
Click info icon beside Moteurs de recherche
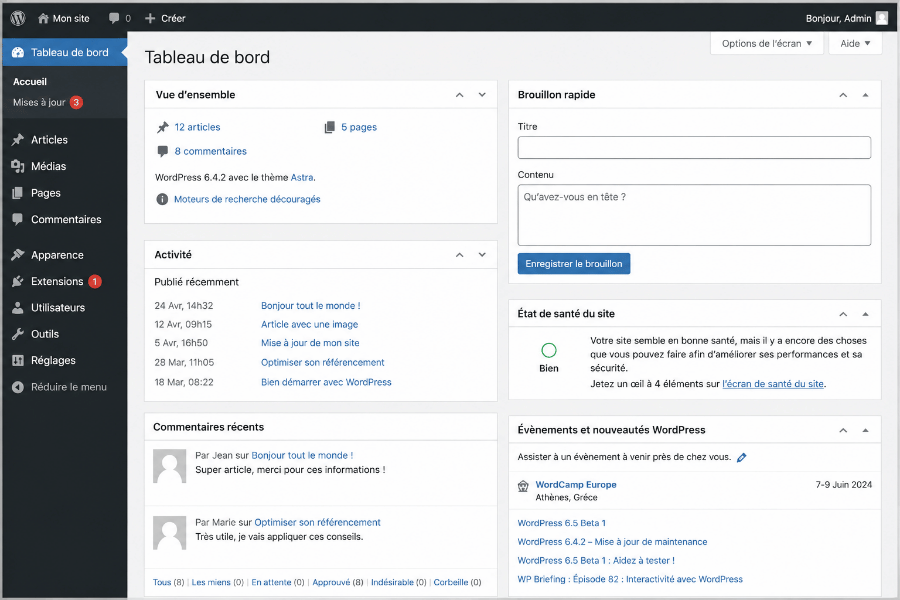coord(162,199)
